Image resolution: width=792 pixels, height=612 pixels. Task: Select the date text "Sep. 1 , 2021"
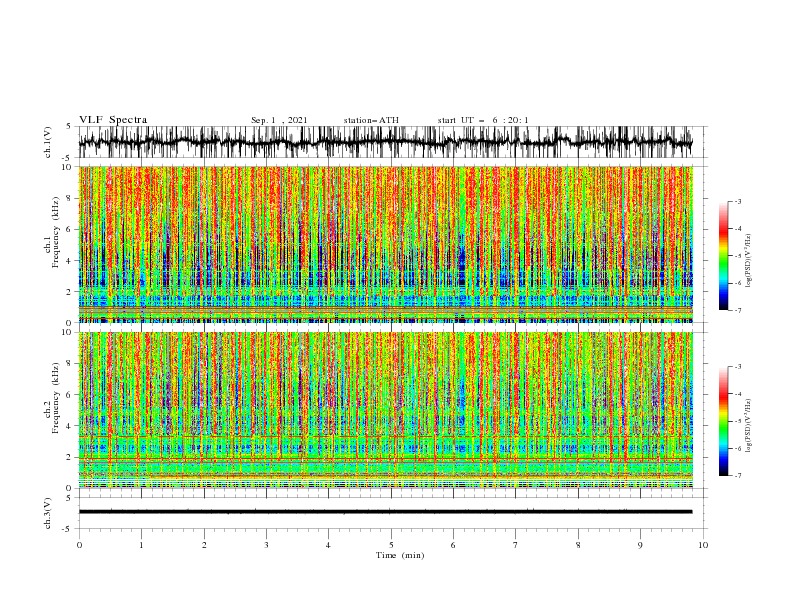(279, 120)
